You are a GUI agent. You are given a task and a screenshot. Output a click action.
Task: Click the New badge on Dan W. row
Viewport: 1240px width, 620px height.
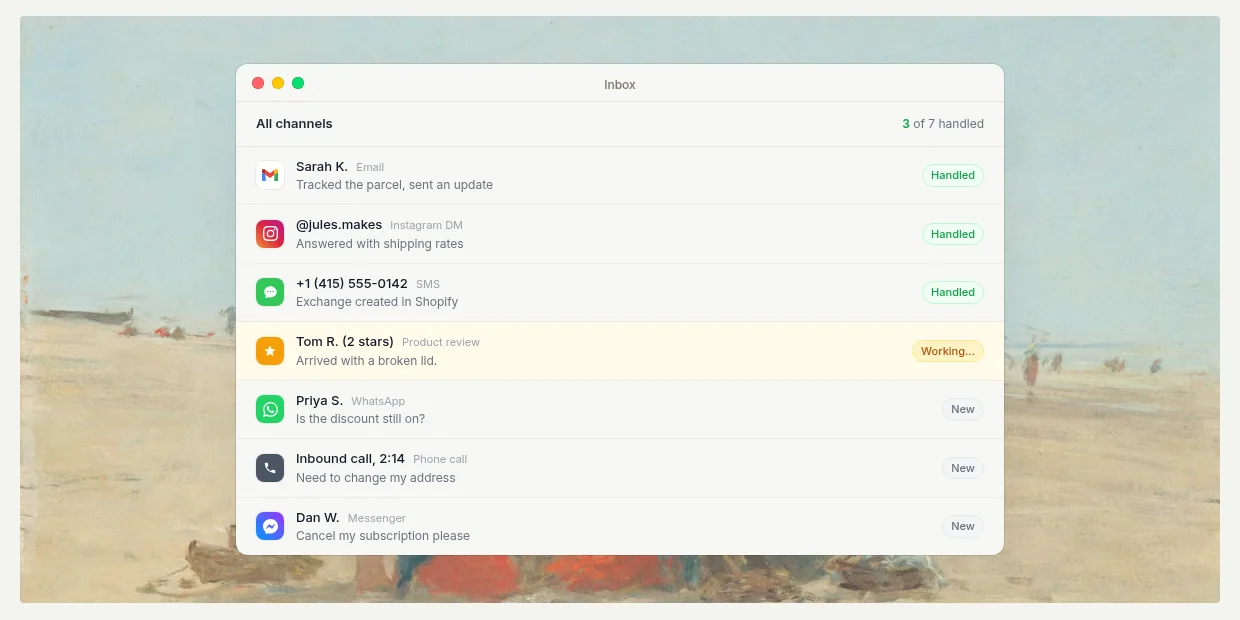pos(963,526)
